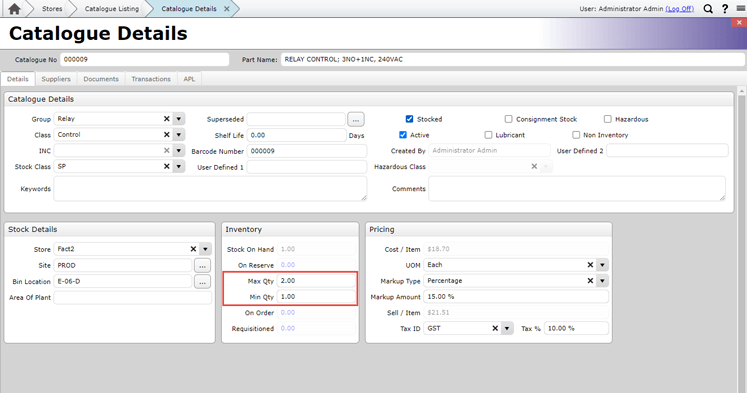
Task: Go to Catalogue Listing breadcrumb
Action: click(111, 9)
